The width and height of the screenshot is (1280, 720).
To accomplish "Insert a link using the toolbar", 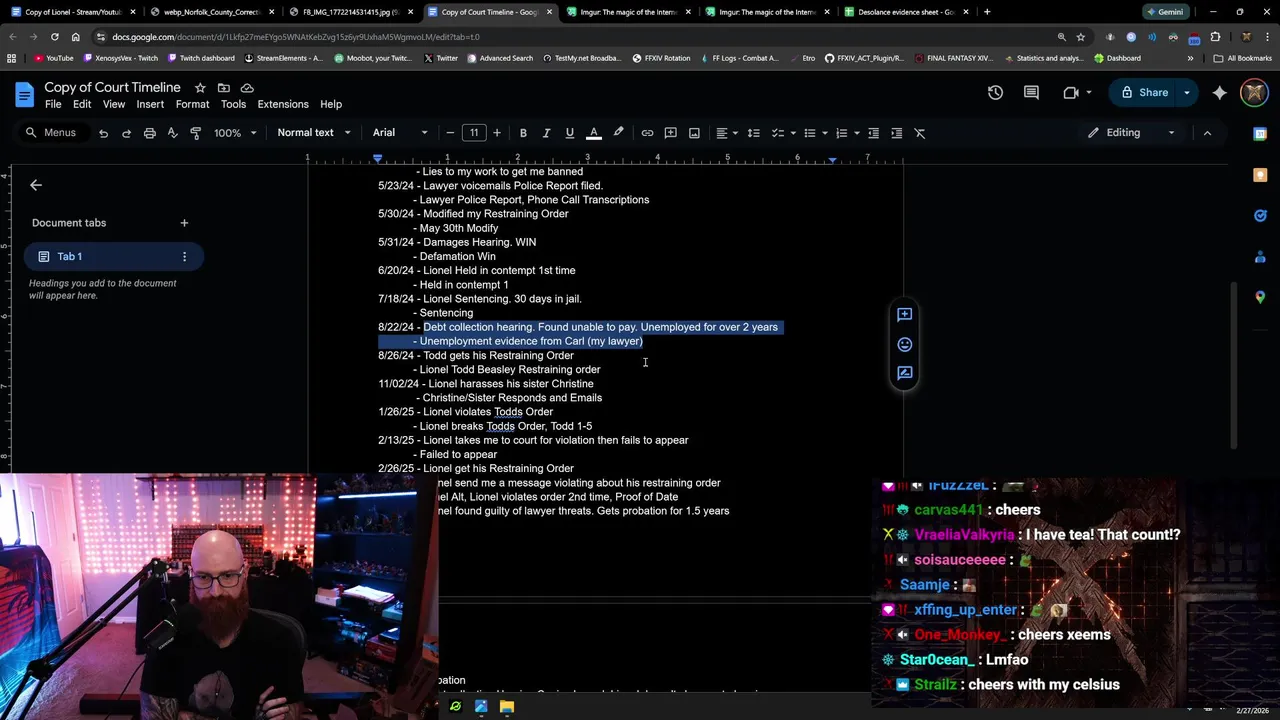I will (x=647, y=133).
